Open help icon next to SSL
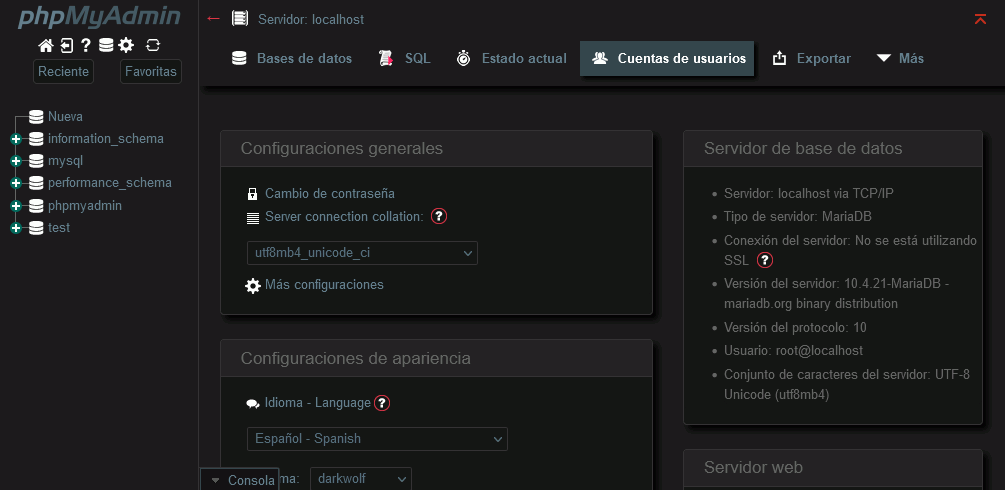Viewport: 1005px width, 490px height. tap(765, 260)
